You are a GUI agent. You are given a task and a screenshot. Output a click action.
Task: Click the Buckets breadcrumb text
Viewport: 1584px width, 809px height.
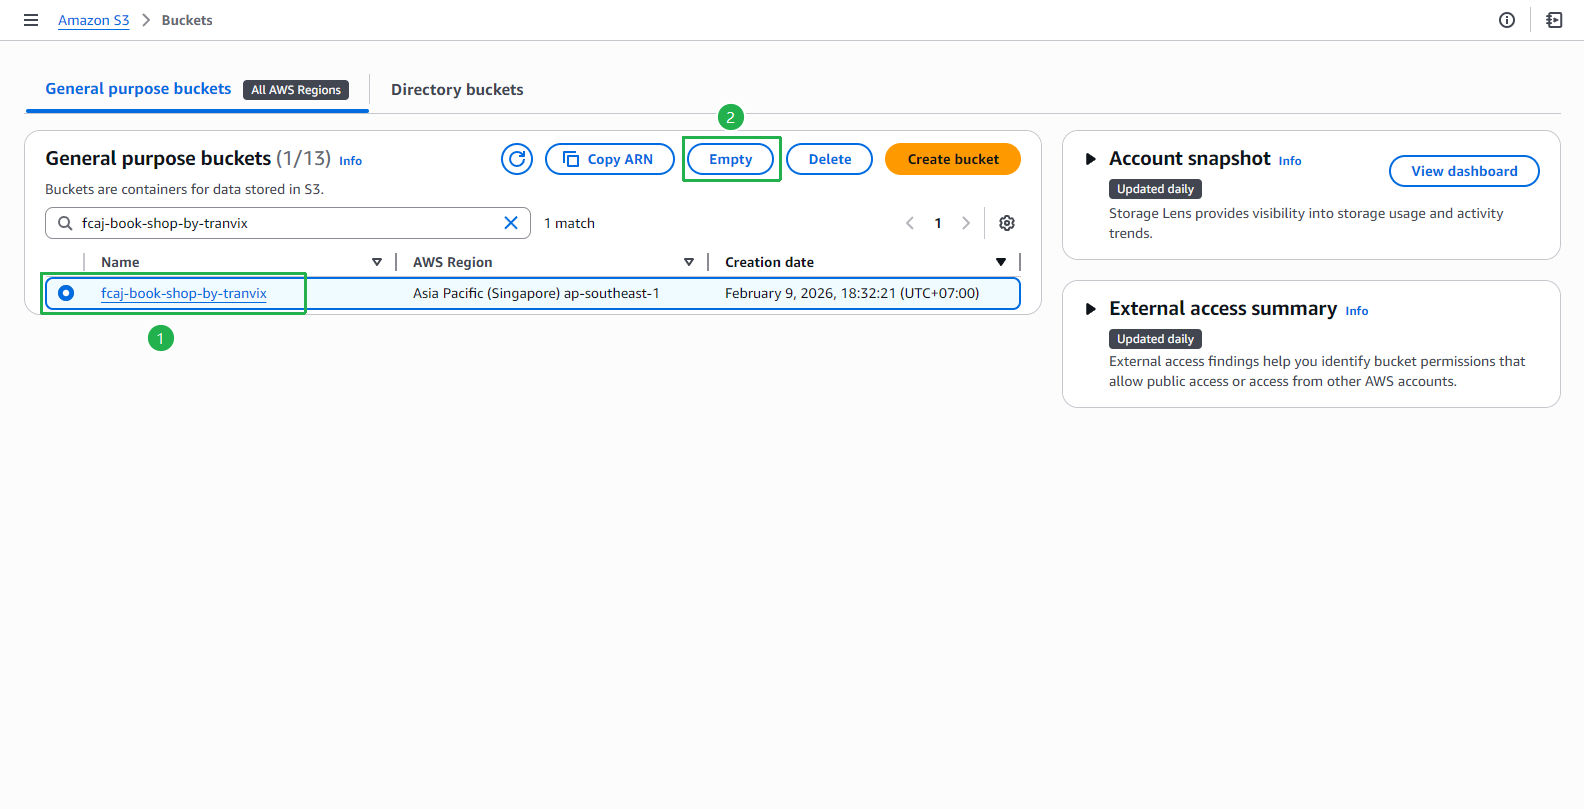(x=187, y=20)
